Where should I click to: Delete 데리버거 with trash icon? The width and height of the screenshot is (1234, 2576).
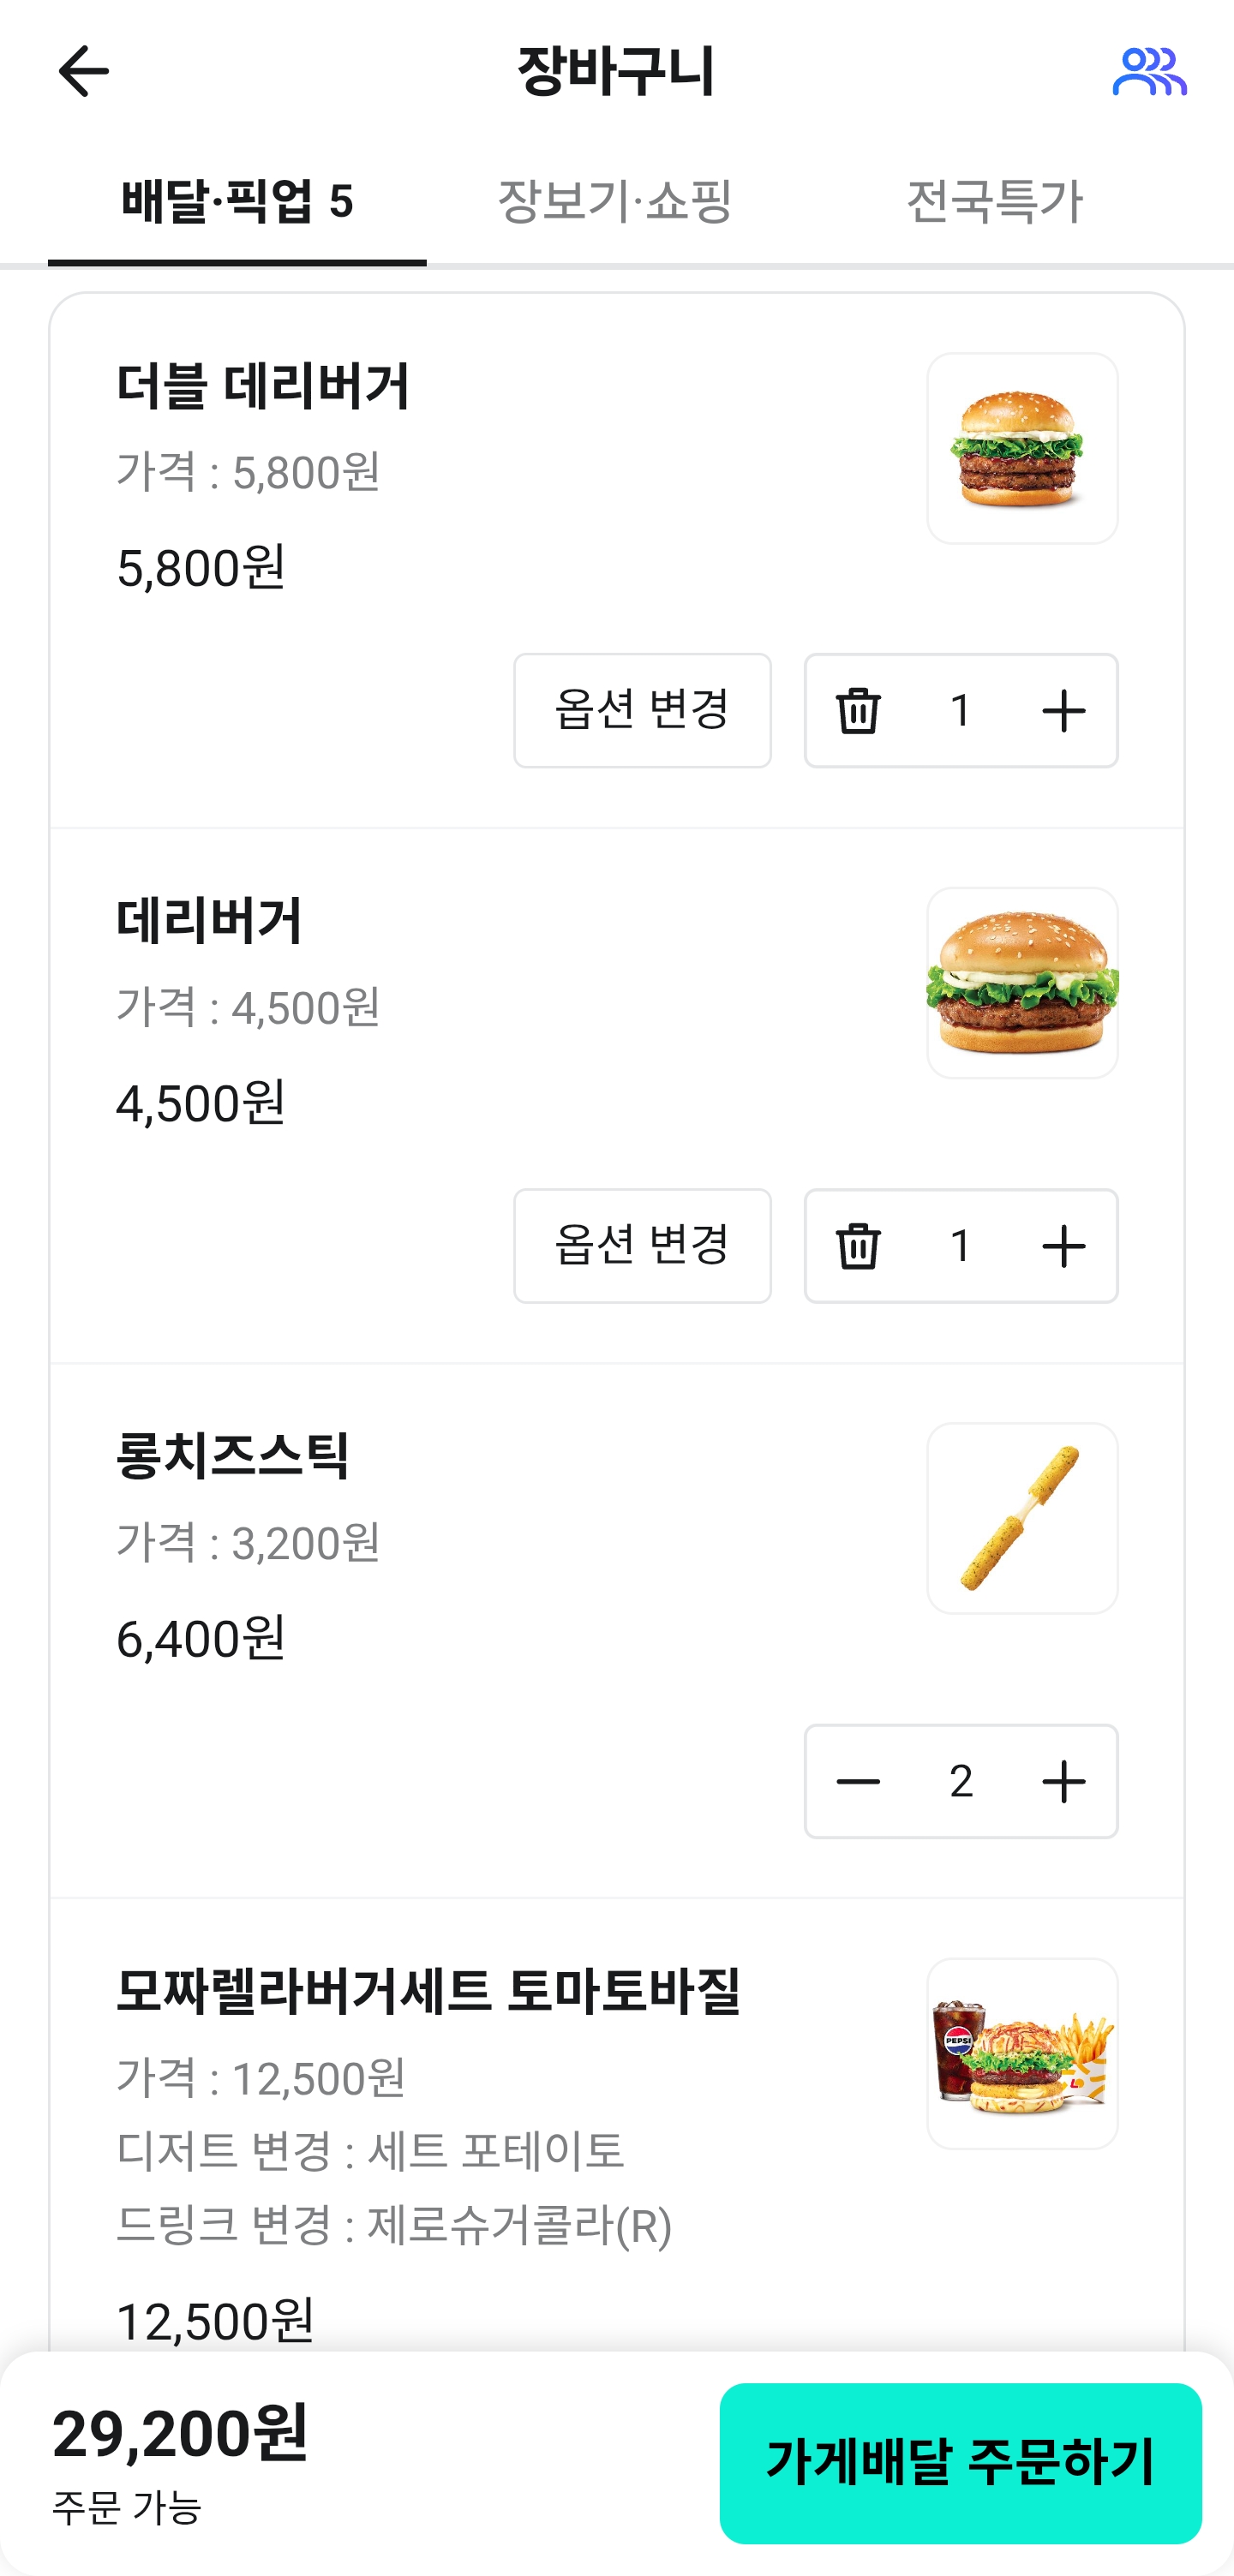click(x=858, y=1246)
